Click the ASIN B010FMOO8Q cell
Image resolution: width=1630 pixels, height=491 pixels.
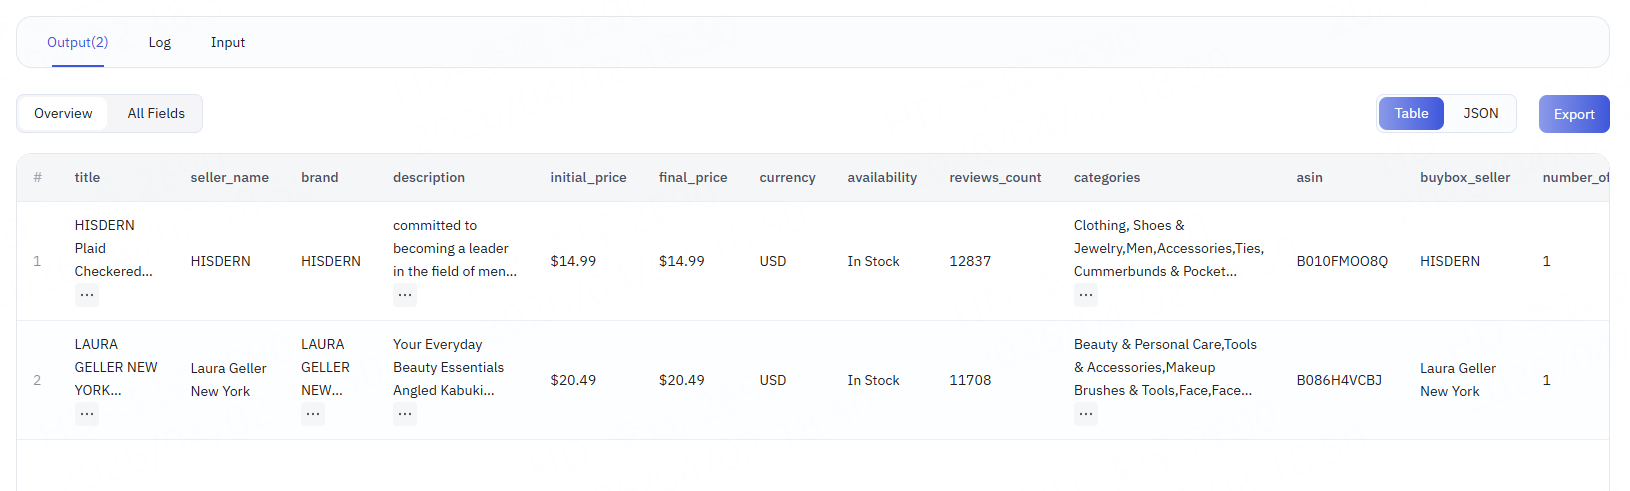[1342, 261]
